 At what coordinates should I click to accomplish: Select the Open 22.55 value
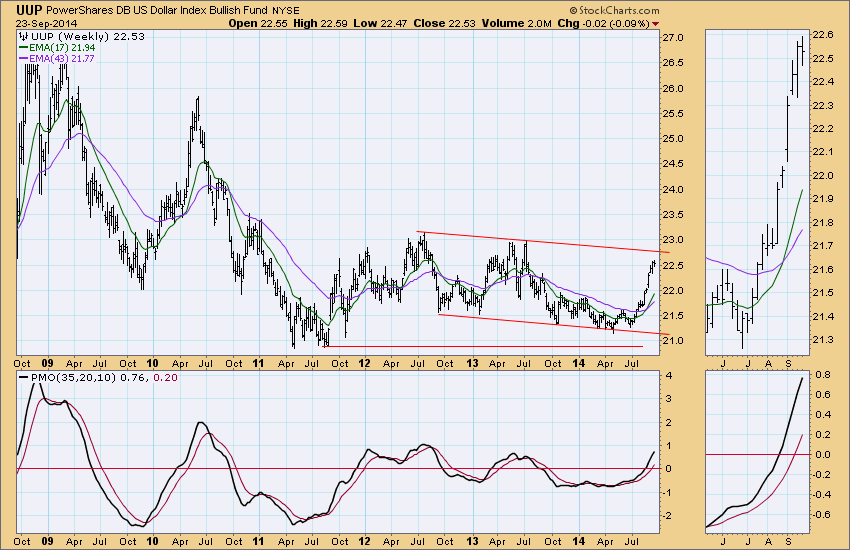click(x=258, y=23)
